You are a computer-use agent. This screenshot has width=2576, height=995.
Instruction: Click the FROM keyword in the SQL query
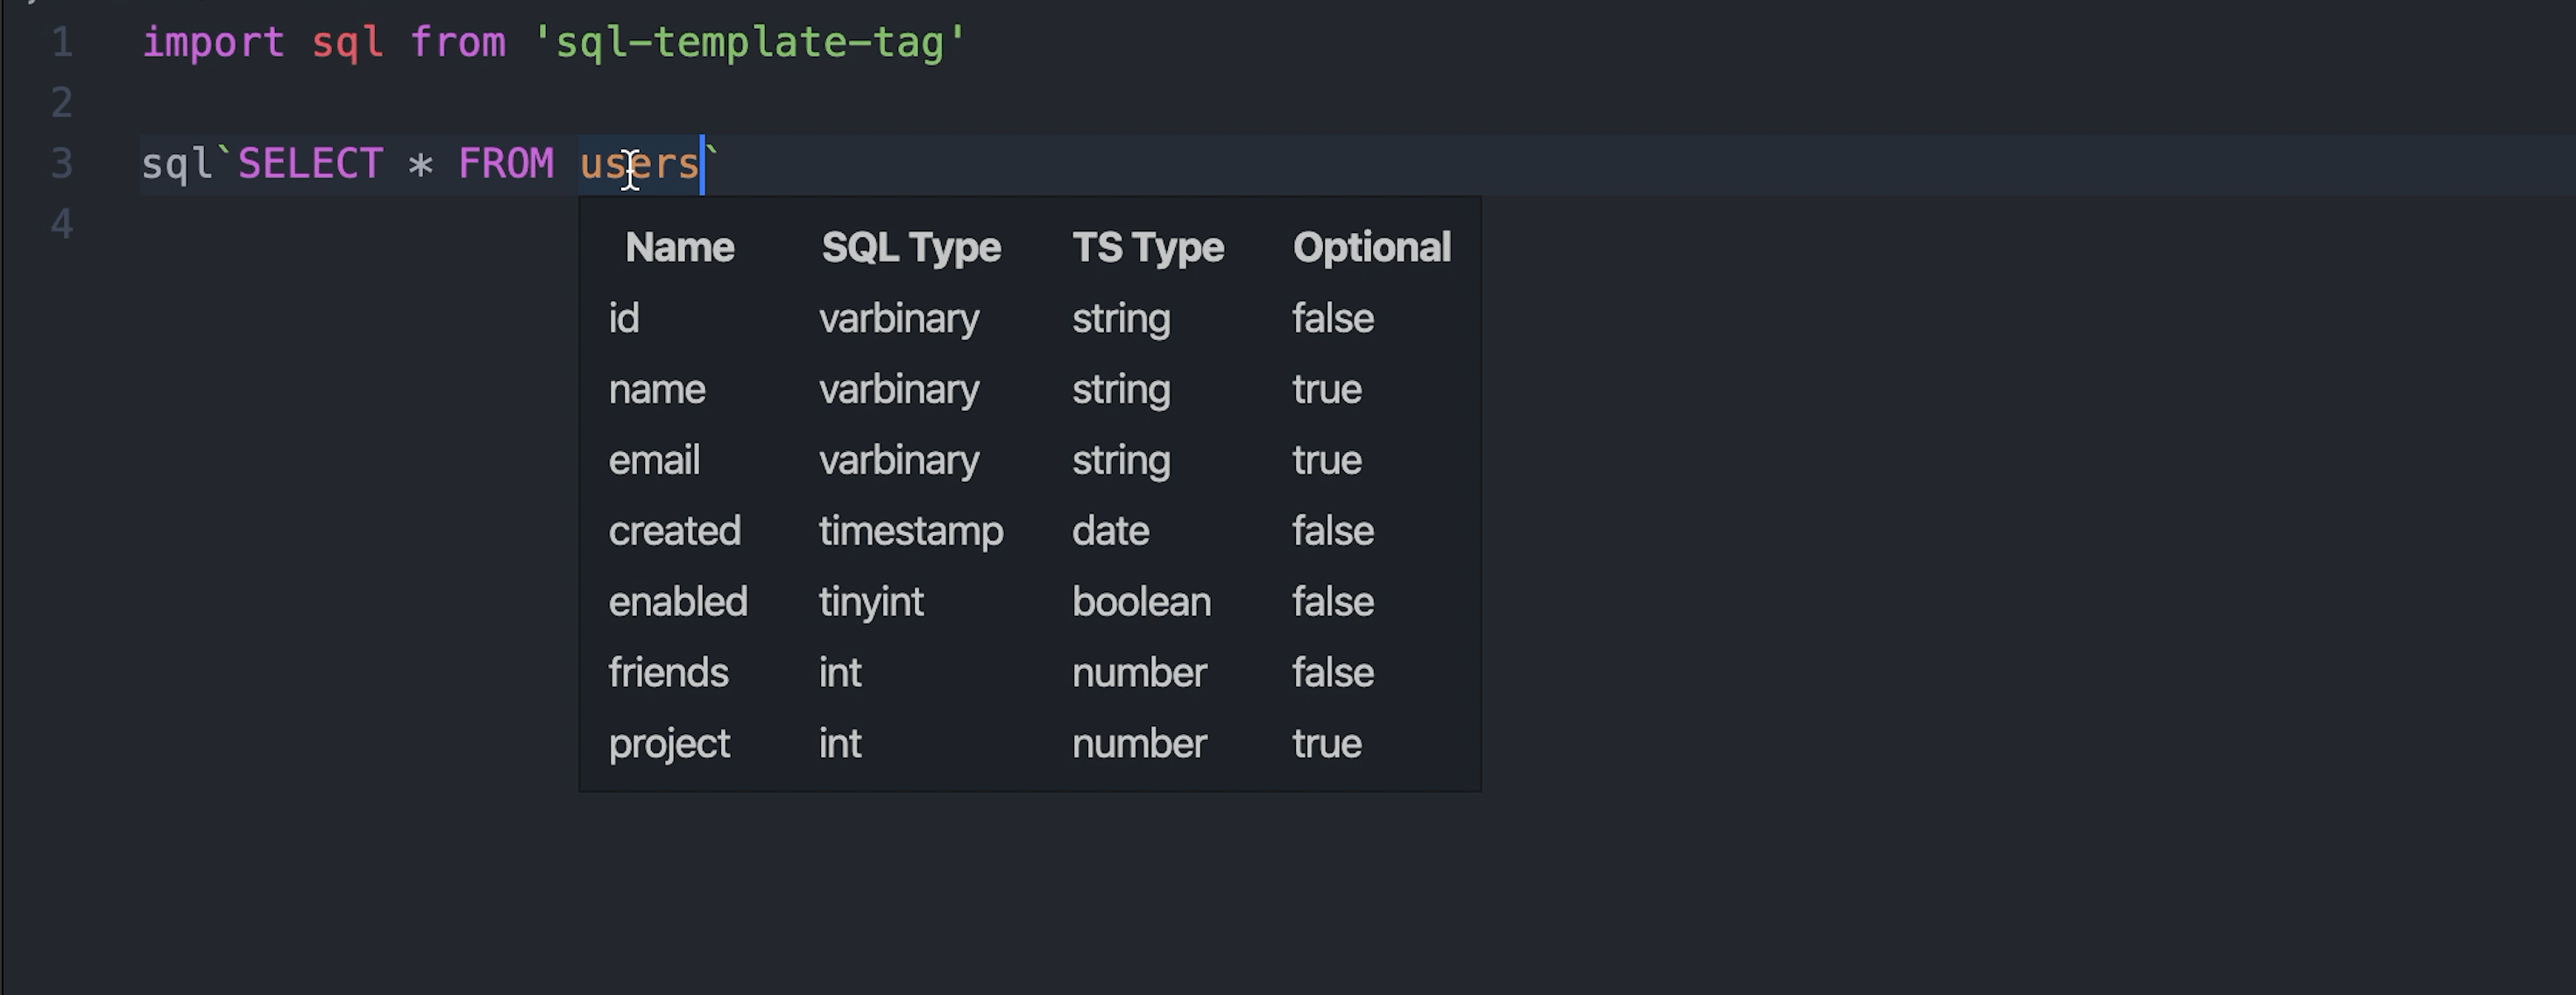tap(505, 163)
